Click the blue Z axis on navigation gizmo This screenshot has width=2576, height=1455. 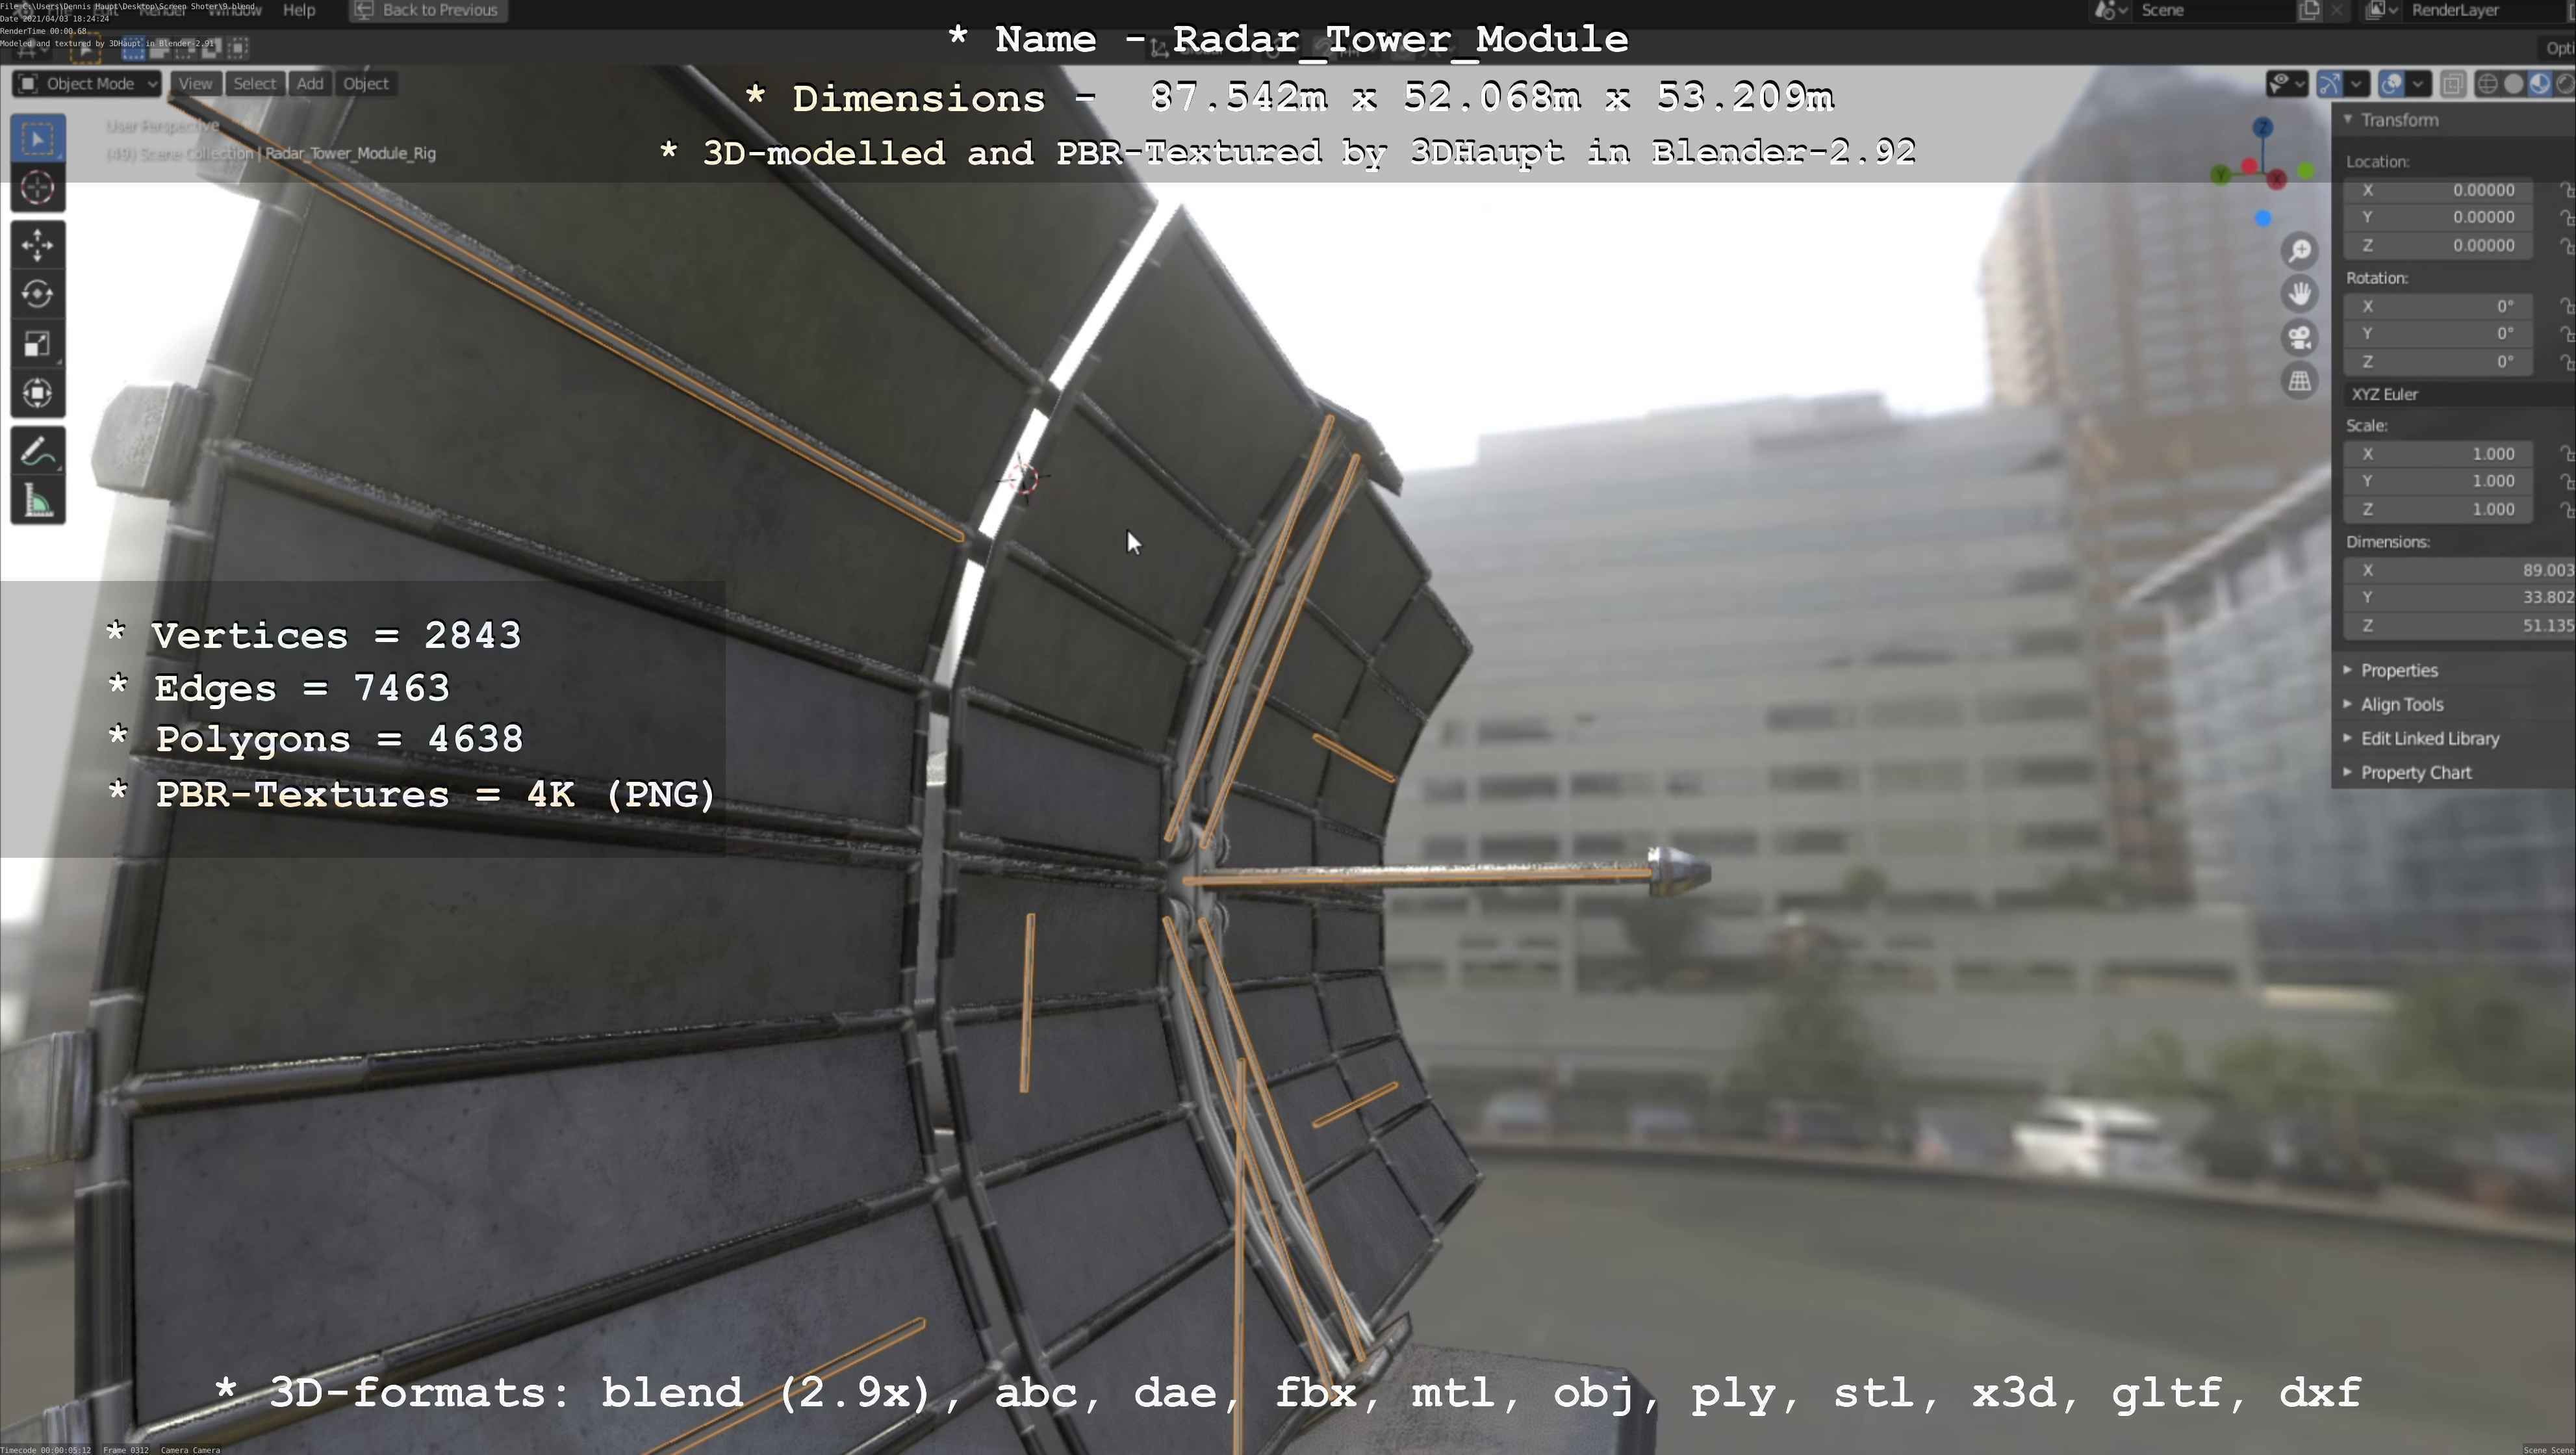pos(2263,127)
